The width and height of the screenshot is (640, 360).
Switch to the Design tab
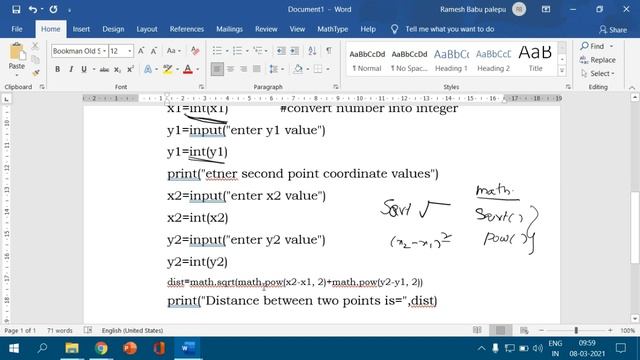pos(113,29)
